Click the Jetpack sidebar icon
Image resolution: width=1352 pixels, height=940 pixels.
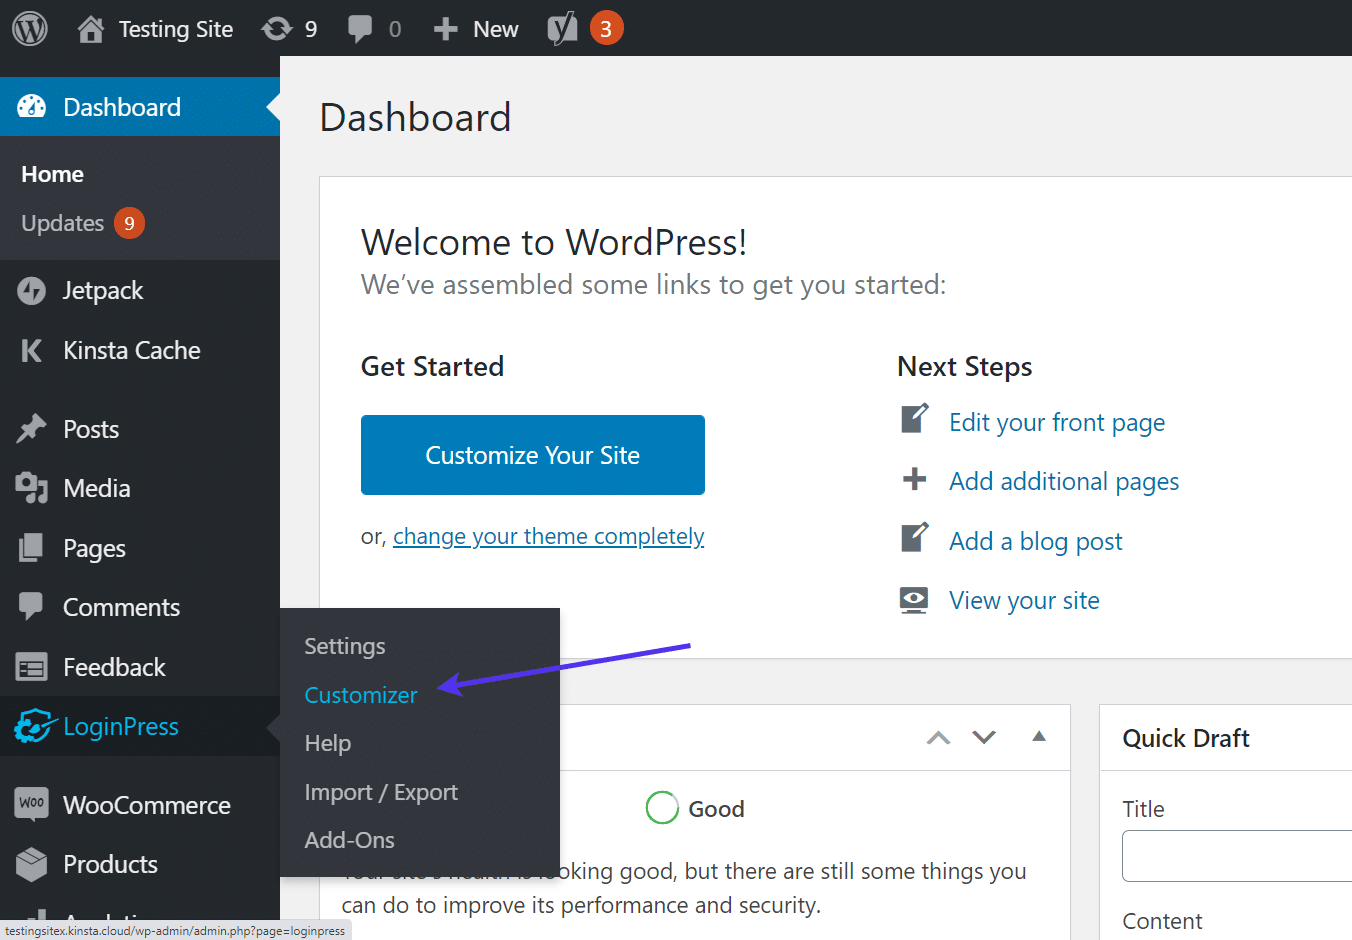pyautogui.click(x=31, y=291)
